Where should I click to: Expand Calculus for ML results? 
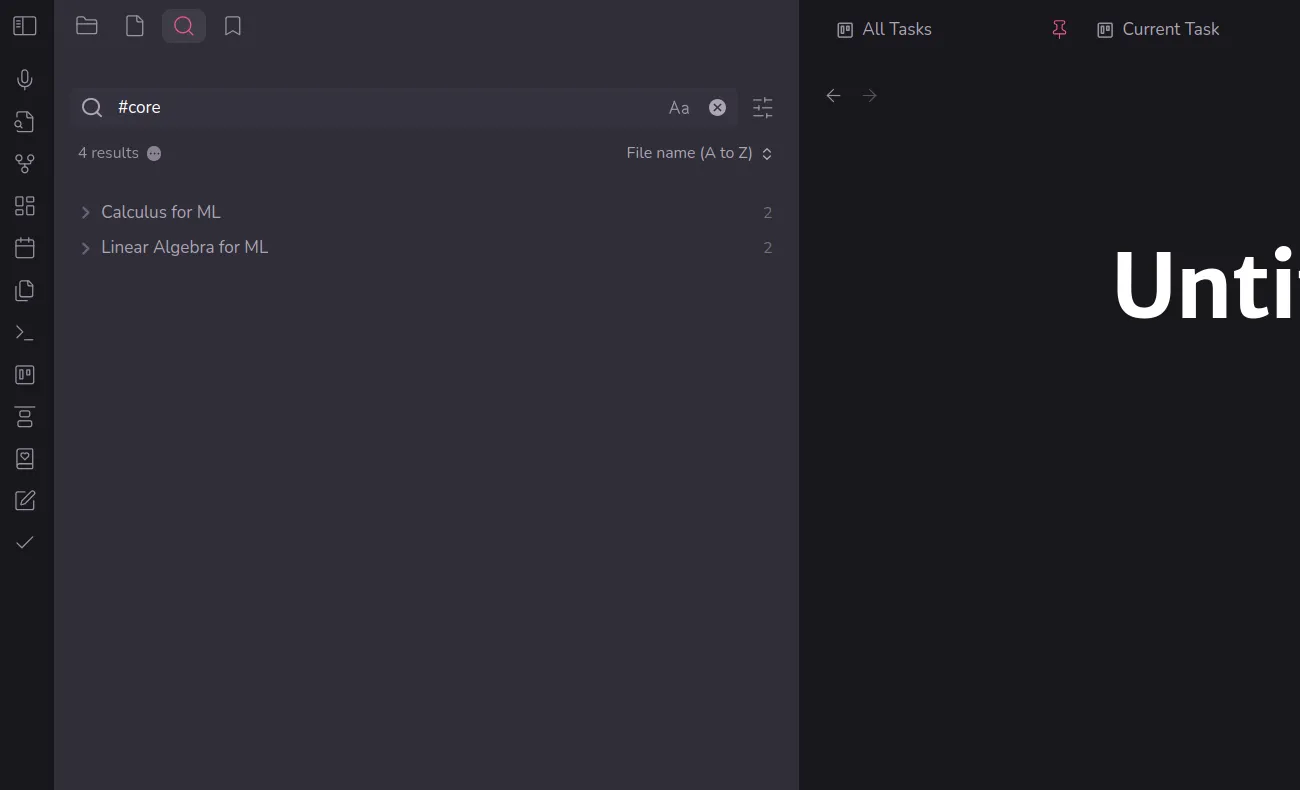coord(86,212)
